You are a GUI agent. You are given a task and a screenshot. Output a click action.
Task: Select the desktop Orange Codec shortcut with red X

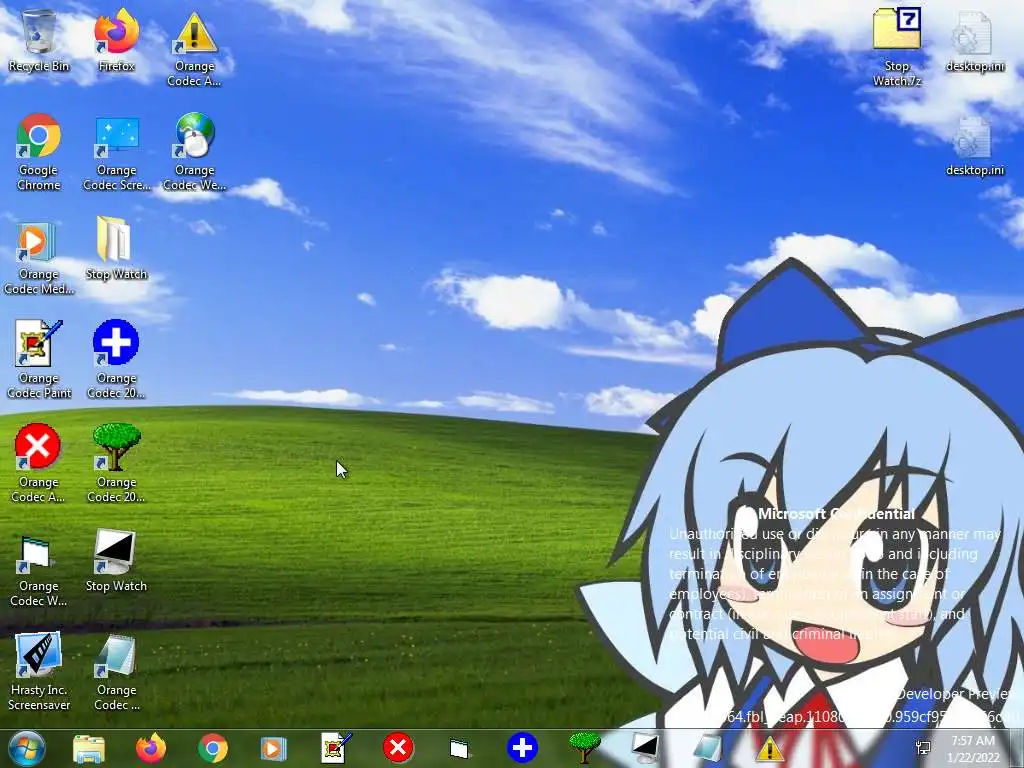[x=39, y=463]
